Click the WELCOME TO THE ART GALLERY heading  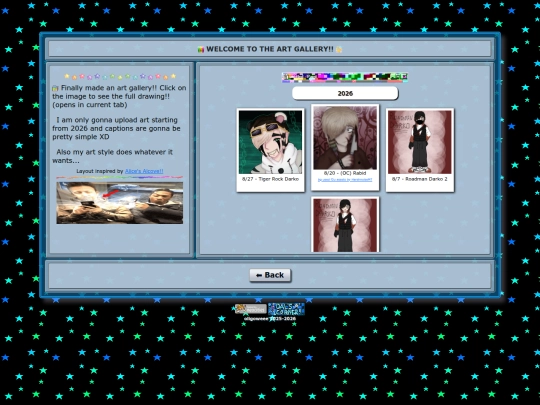pos(270,49)
